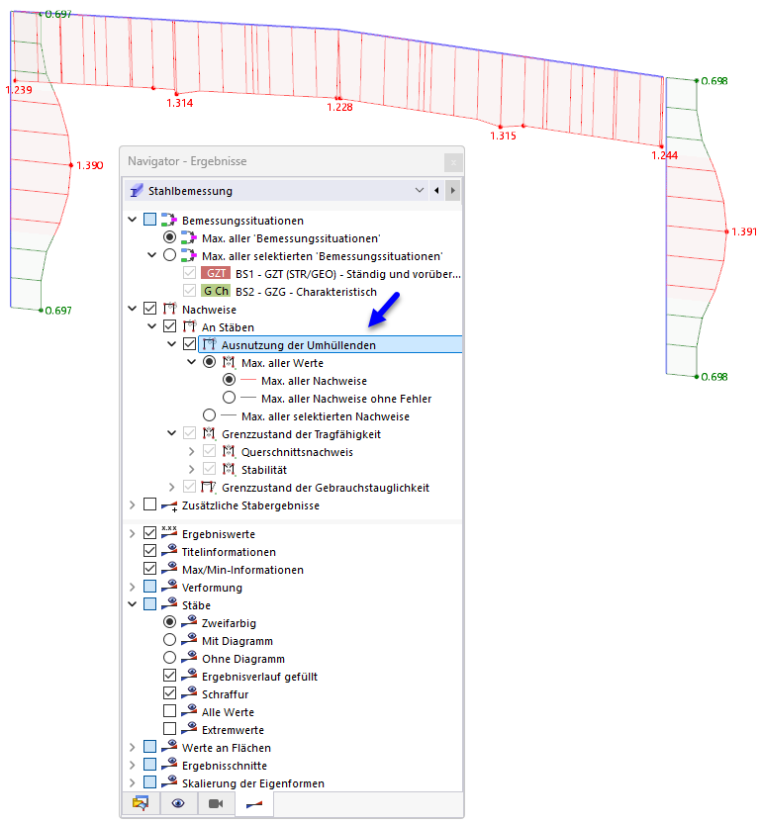Uncheck the Titelinformationen checkbox
Image resolution: width=760 pixels, height=824 pixels.
[150, 551]
